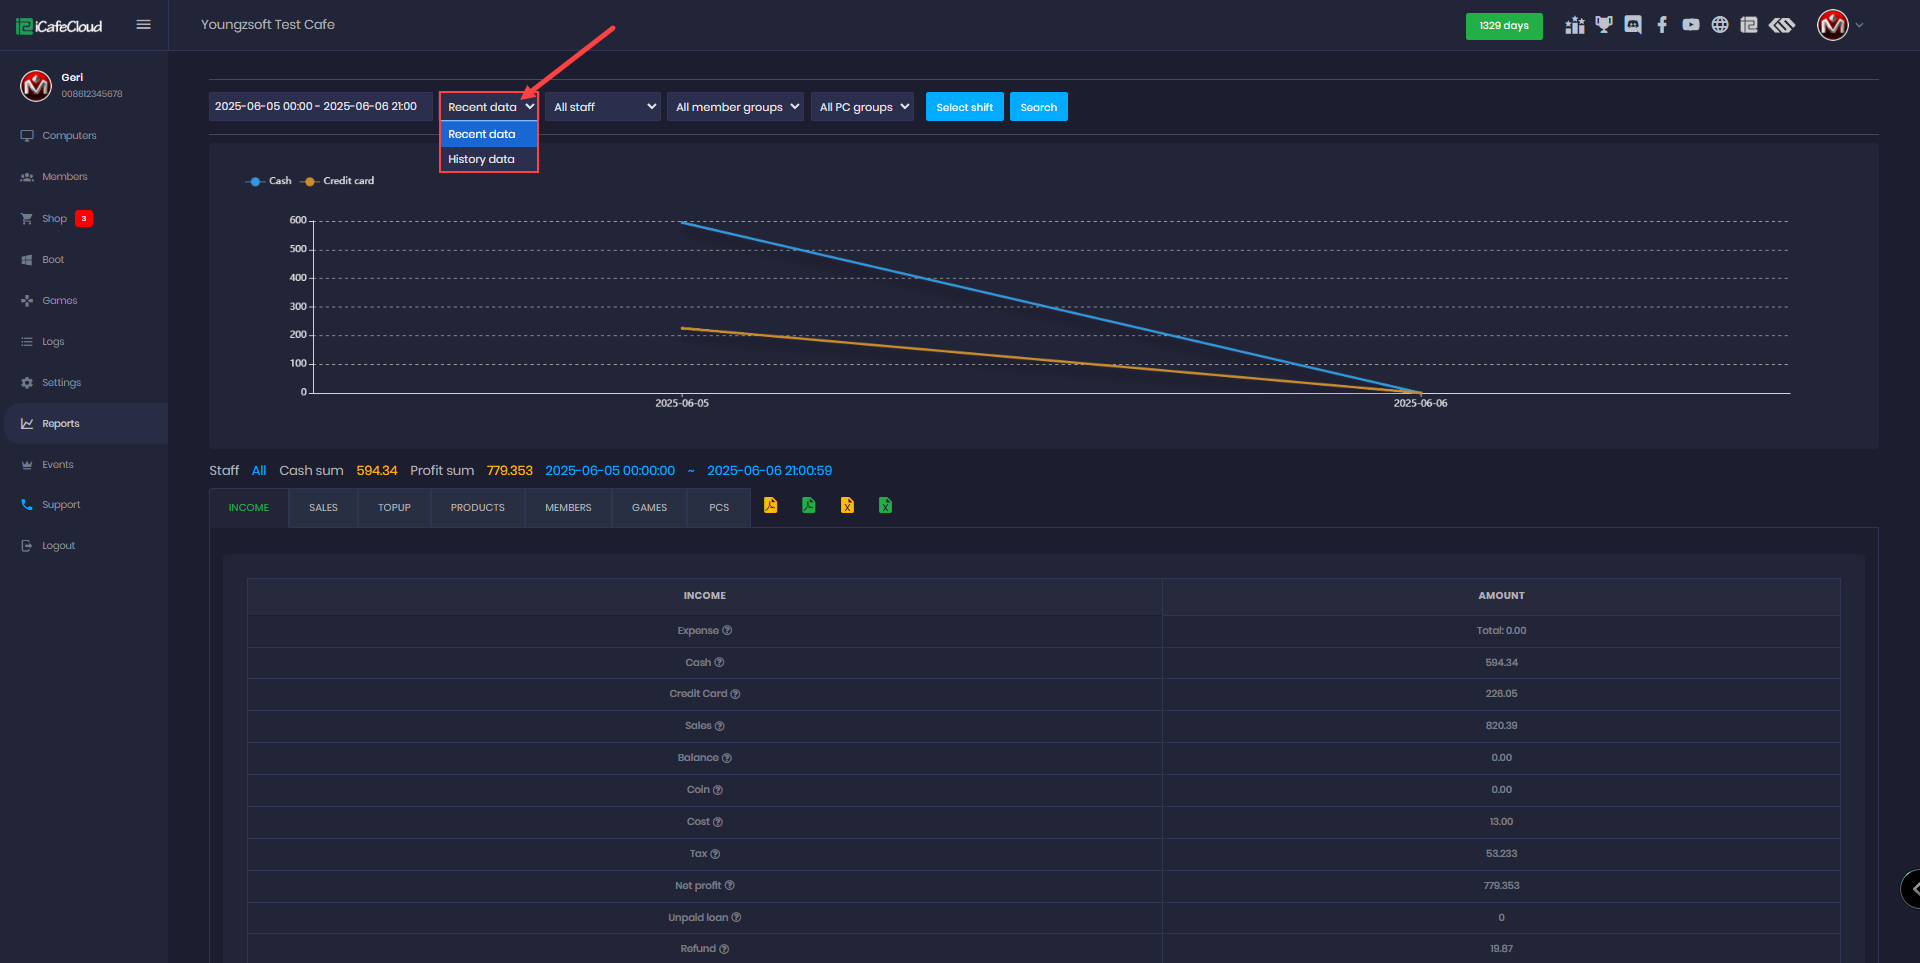Open the Discord icon in top bar
Viewport: 1920px width, 963px height.
pos(1633,25)
